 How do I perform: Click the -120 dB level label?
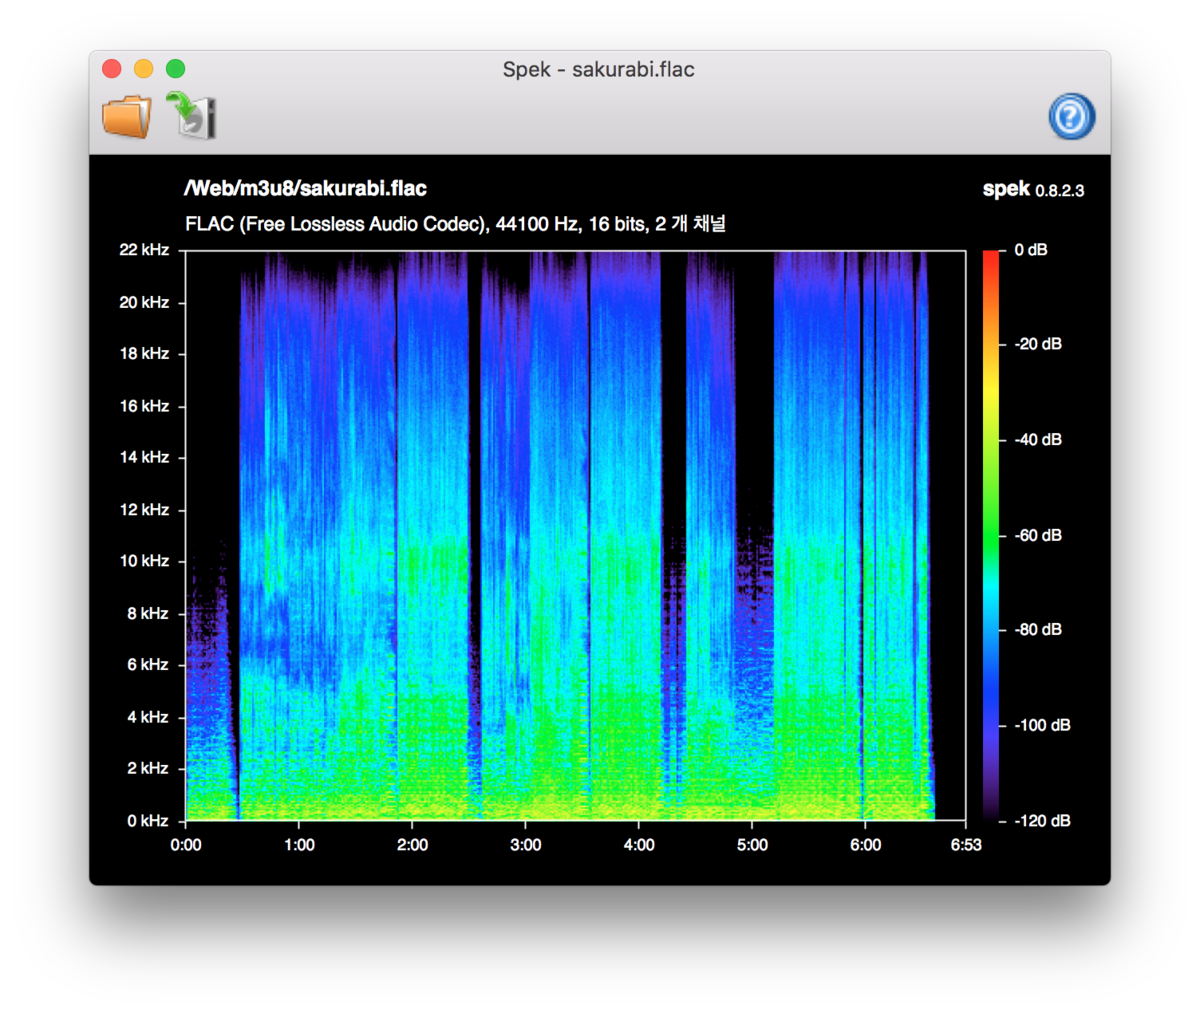click(1042, 821)
